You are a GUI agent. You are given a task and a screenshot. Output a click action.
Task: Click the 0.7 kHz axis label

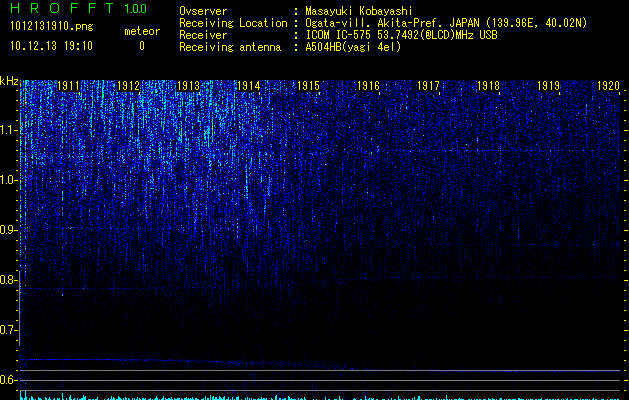[x=8, y=330]
